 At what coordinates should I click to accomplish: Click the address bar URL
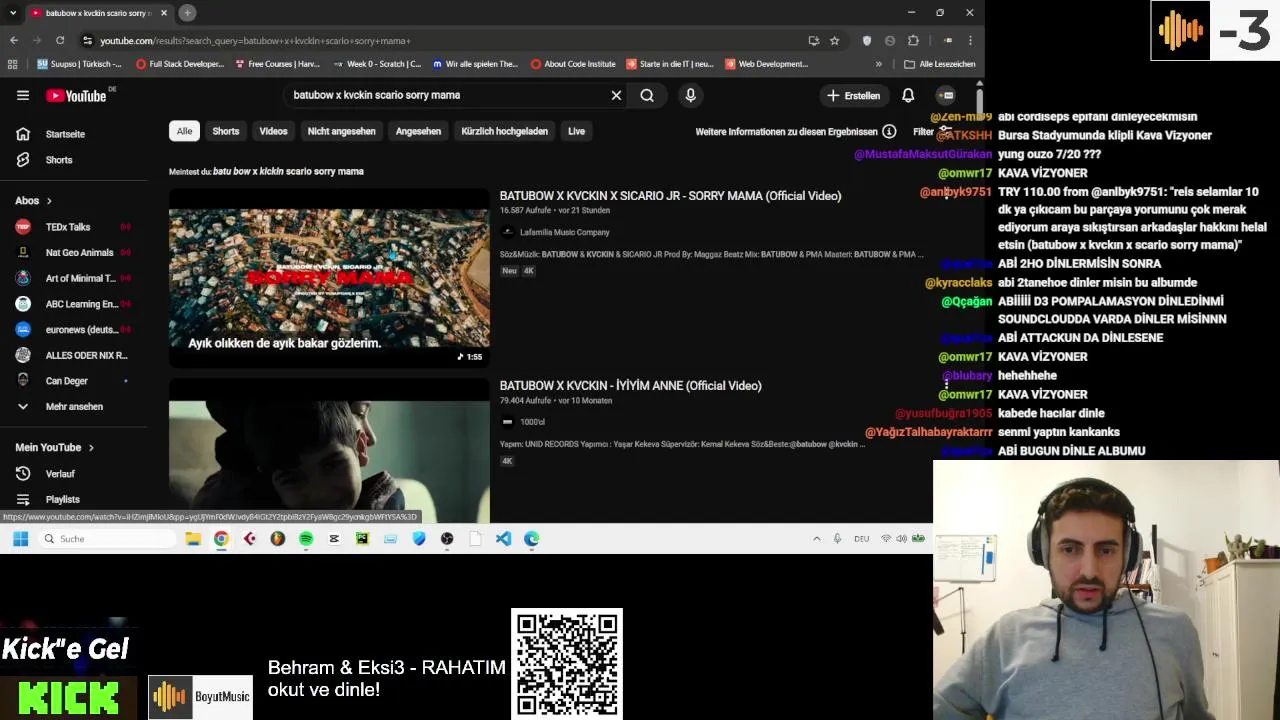[x=255, y=41]
